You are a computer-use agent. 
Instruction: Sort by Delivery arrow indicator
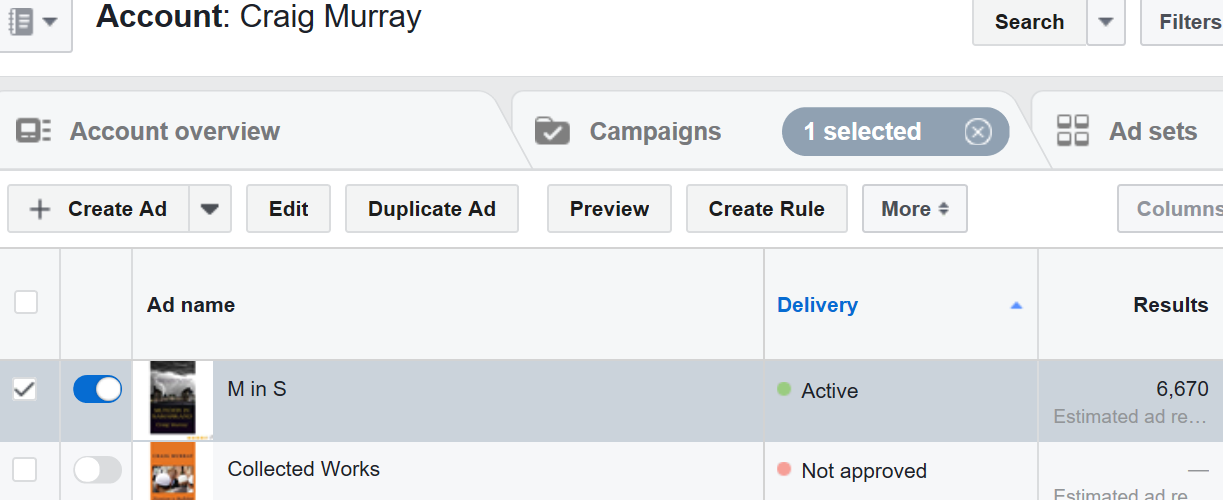coord(1016,305)
